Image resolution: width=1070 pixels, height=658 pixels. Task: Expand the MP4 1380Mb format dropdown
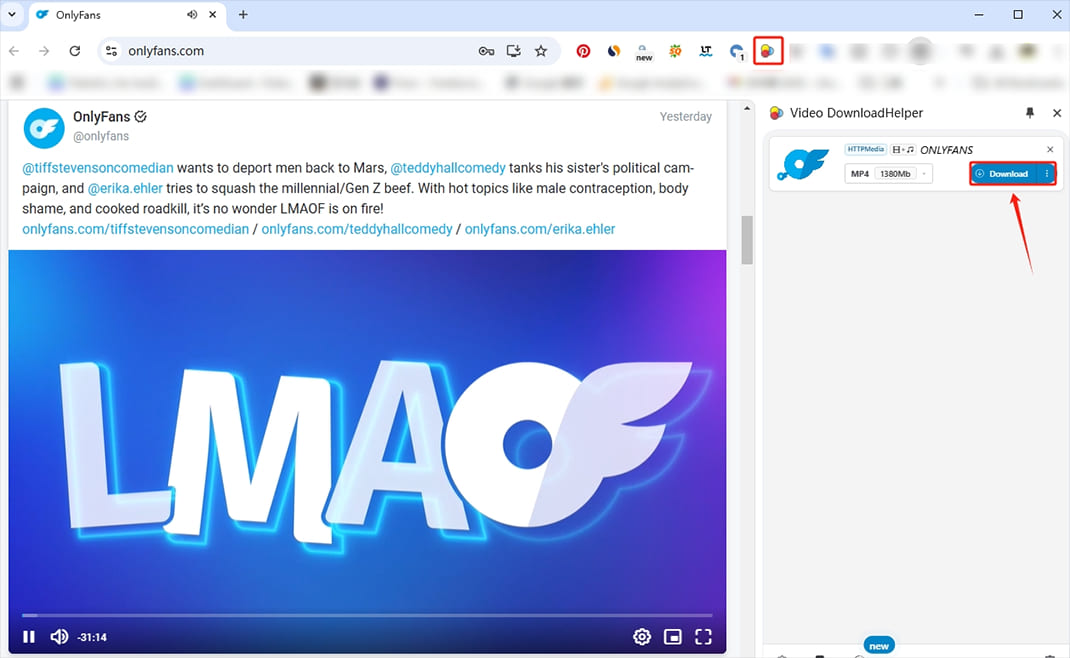(925, 174)
